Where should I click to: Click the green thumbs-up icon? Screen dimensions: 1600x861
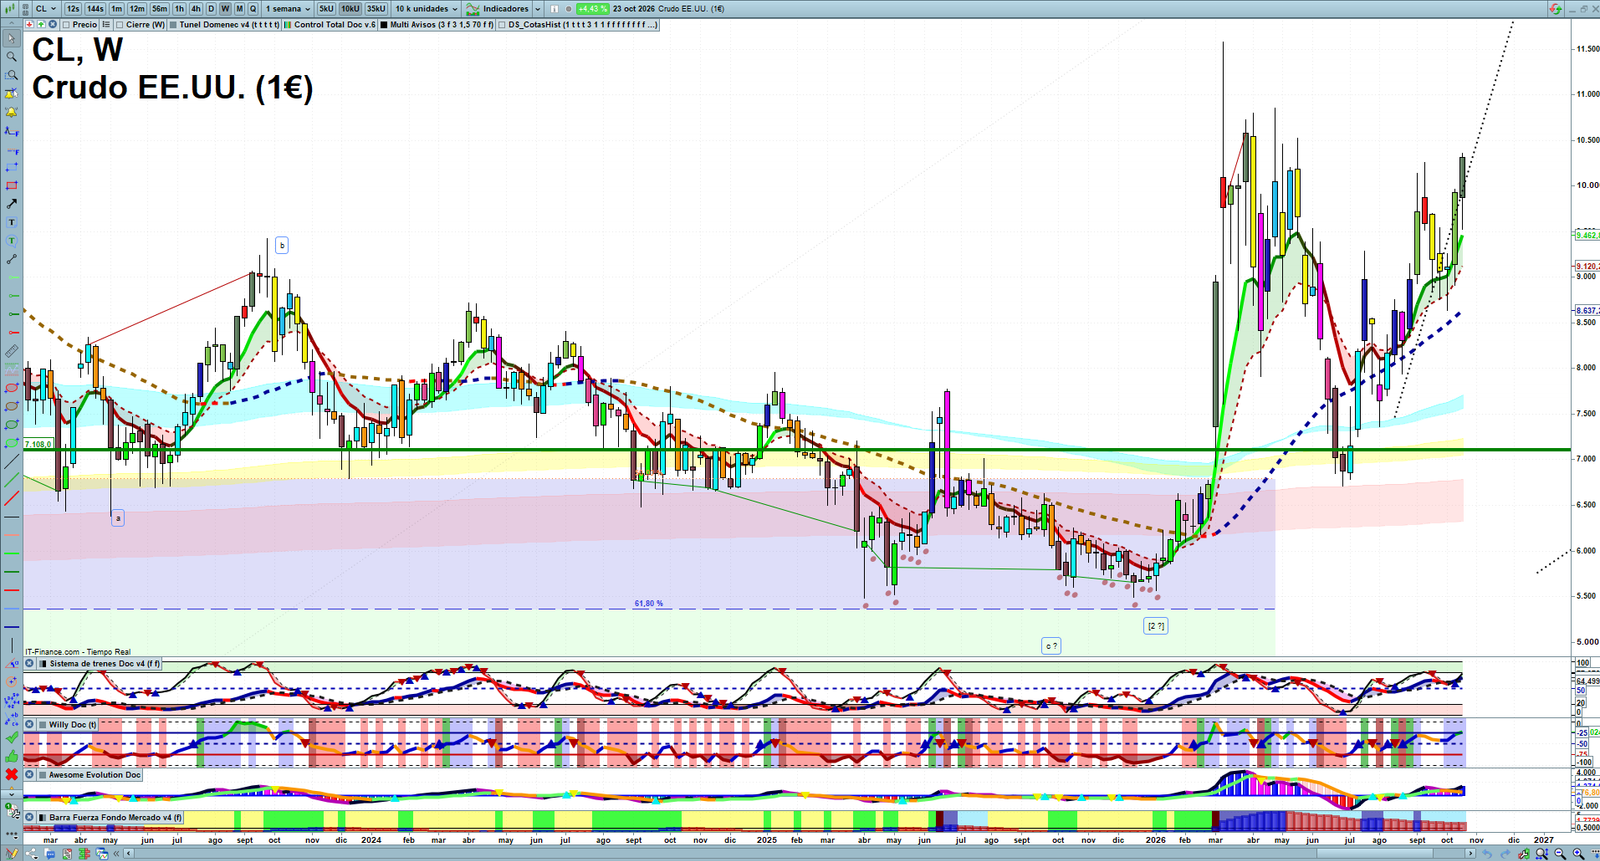(11, 755)
